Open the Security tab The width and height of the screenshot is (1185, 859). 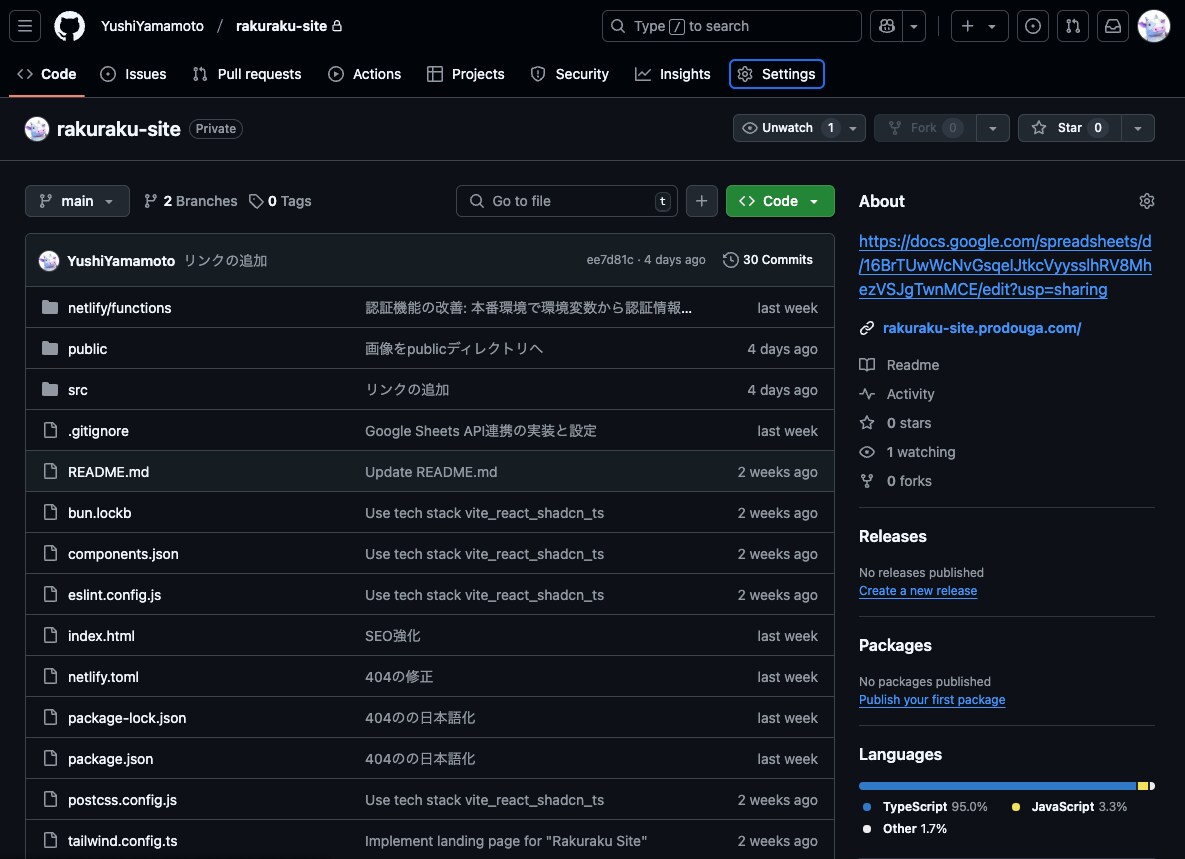(x=571, y=74)
